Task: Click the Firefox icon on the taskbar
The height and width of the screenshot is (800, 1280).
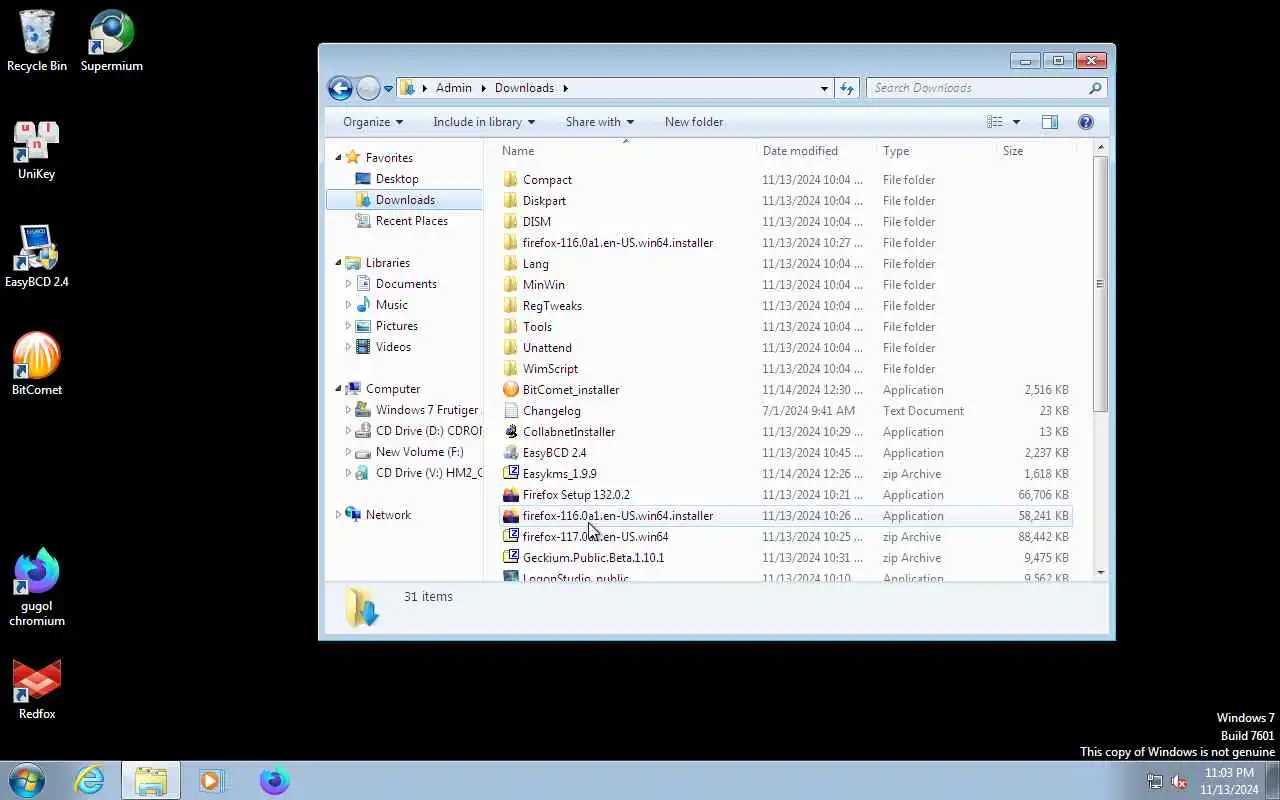Action: tap(274, 780)
